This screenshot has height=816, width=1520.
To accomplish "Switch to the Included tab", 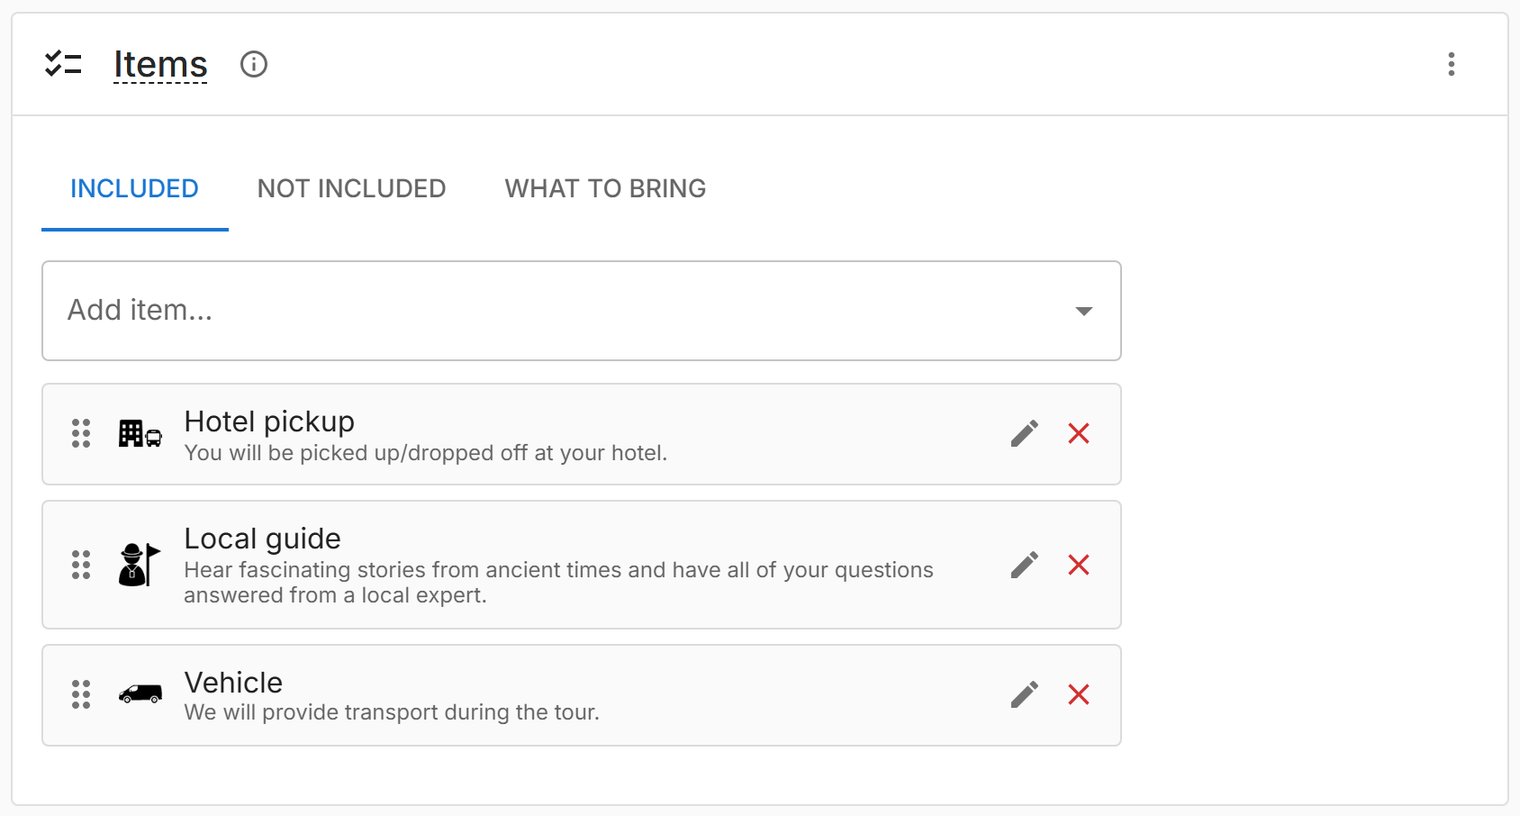I will click(134, 189).
